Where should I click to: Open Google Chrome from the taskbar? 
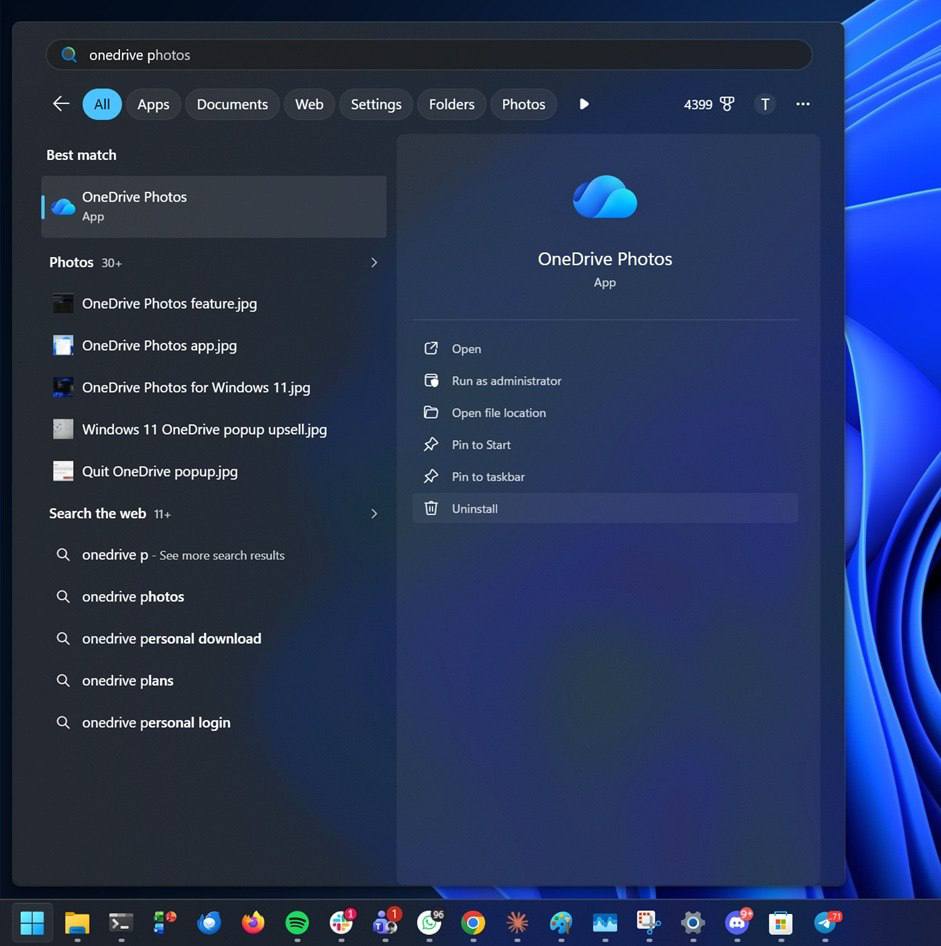click(x=473, y=922)
